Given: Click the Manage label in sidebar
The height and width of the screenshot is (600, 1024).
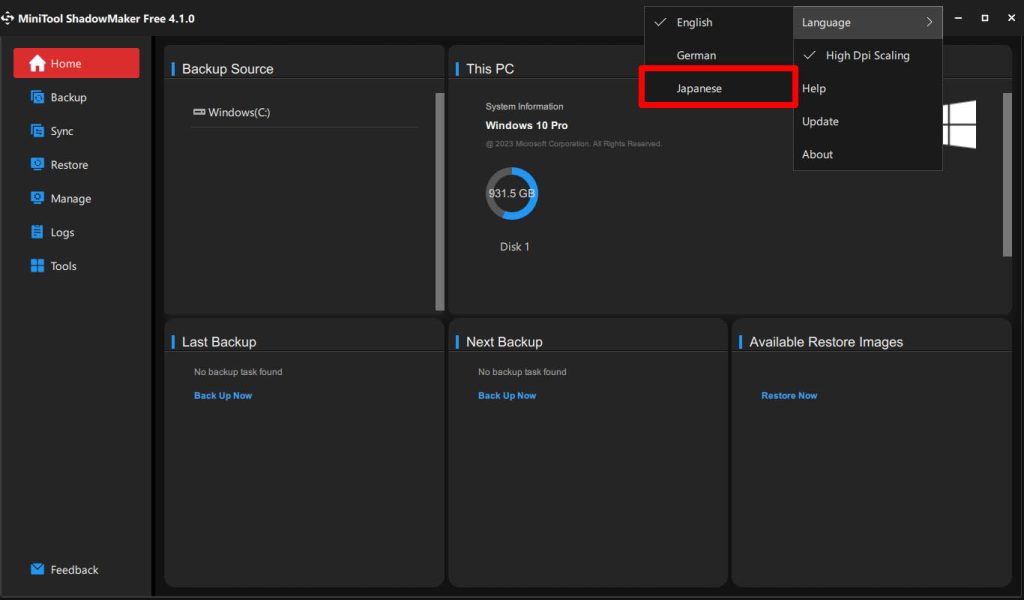Looking at the screenshot, I should (x=71, y=198).
